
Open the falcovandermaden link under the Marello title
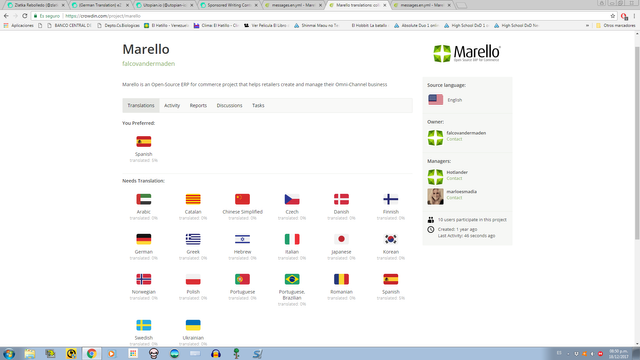tap(149, 64)
